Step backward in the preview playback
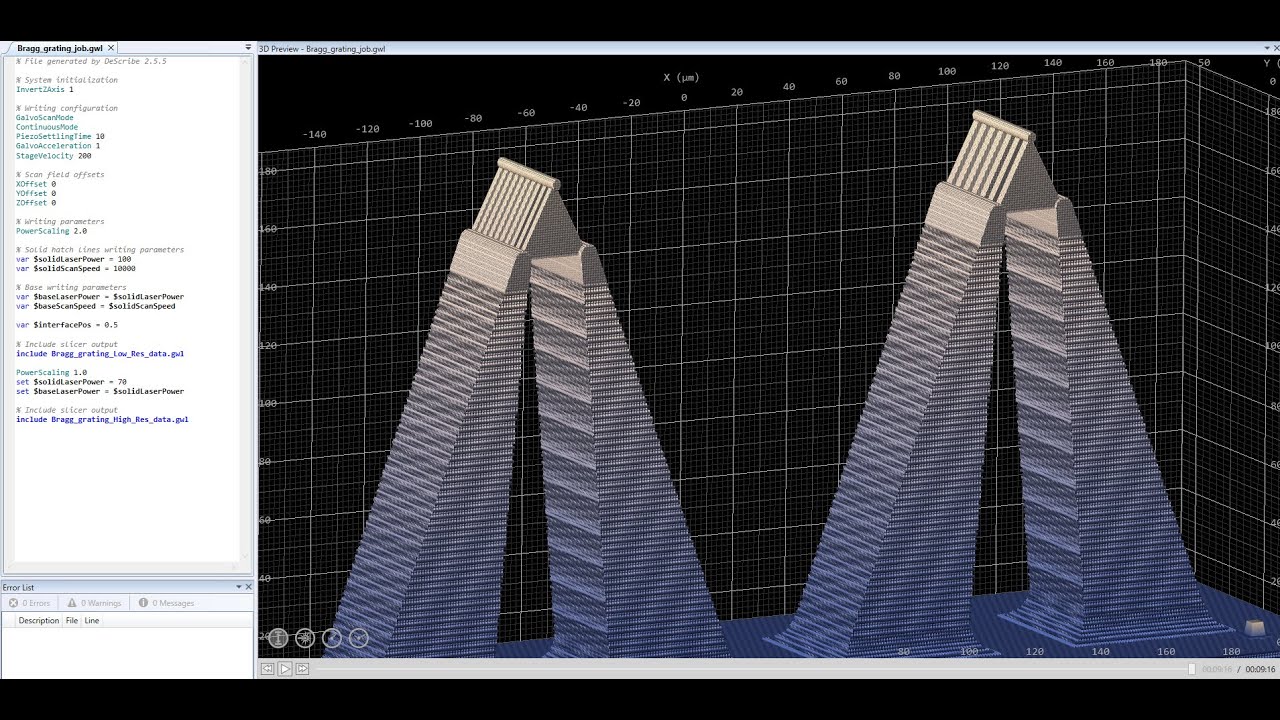The height and width of the screenshot is (720, 1280). point(267,669)
